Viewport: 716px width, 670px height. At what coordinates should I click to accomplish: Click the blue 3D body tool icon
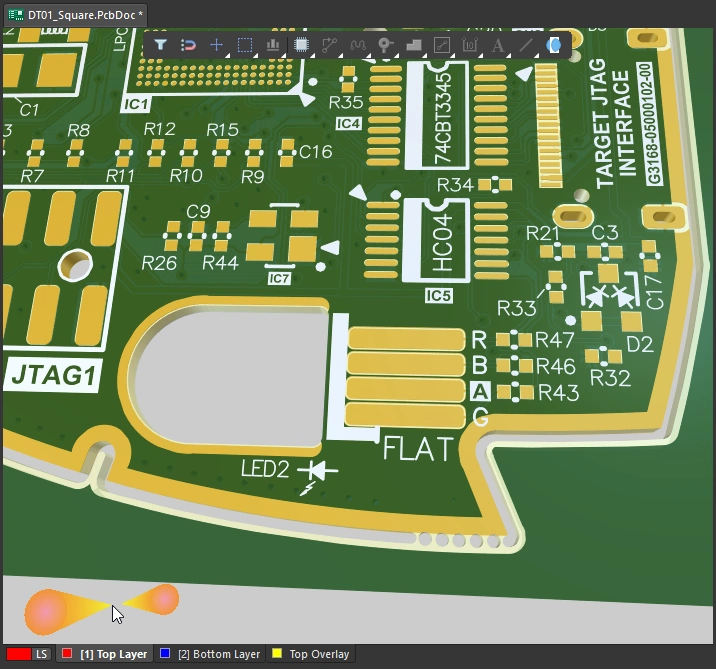click(x=553, y=45)
